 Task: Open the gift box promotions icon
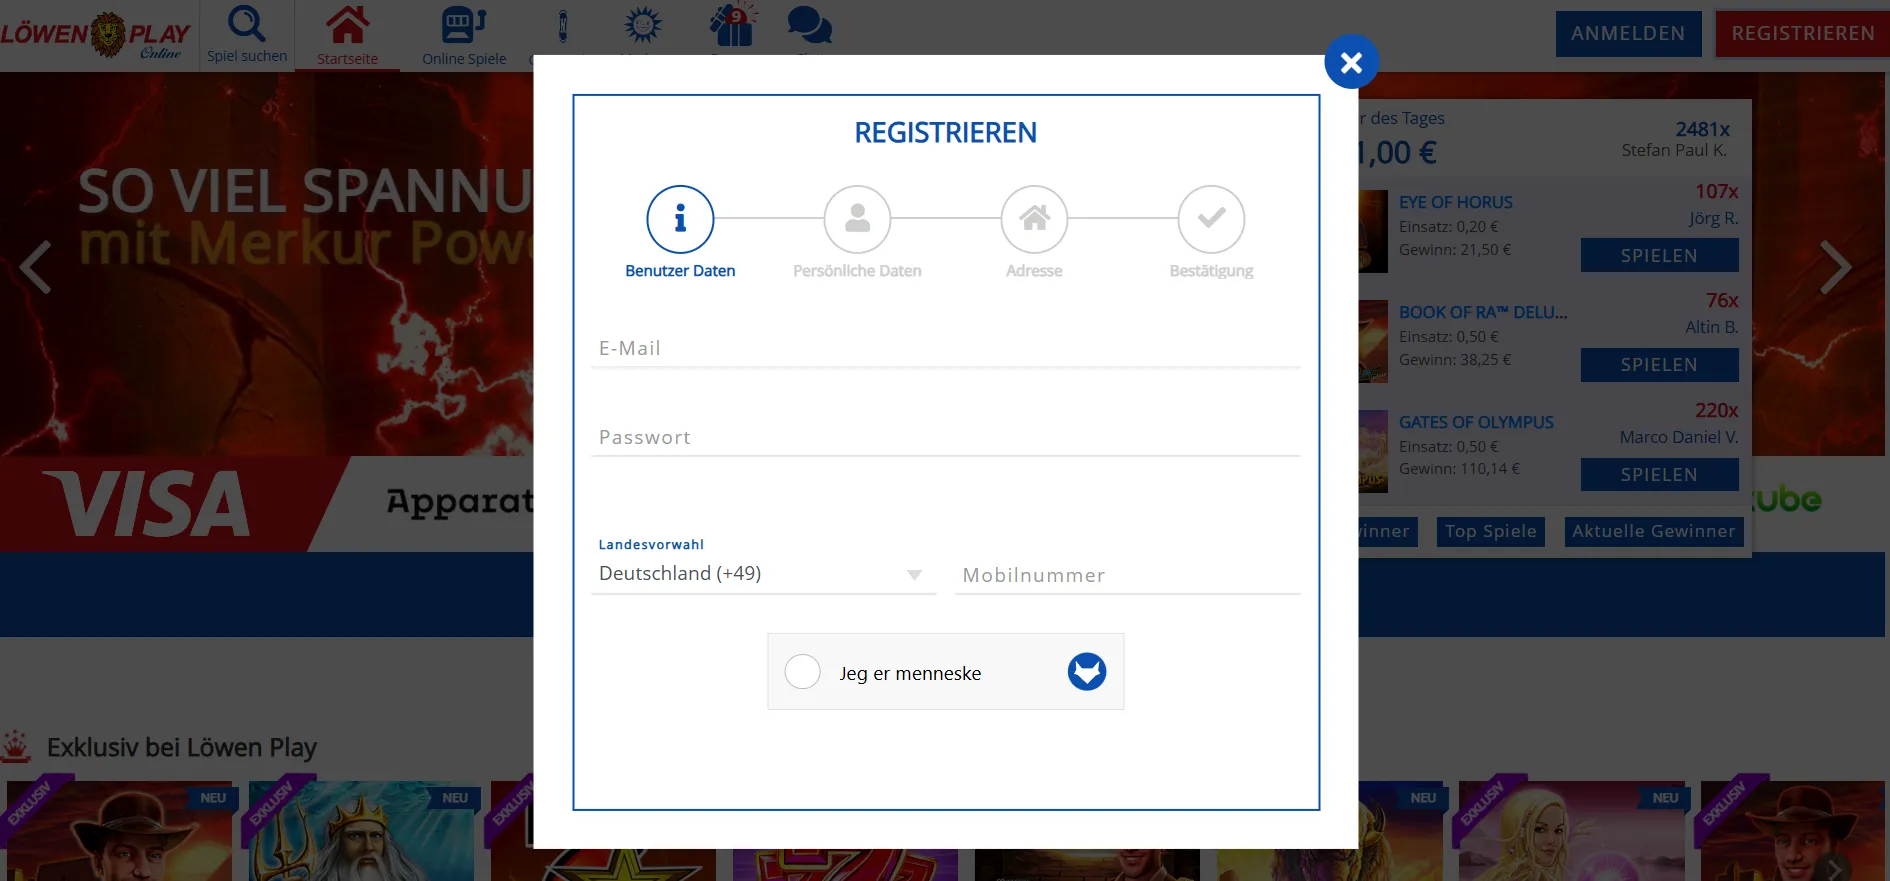coord(732,26)
